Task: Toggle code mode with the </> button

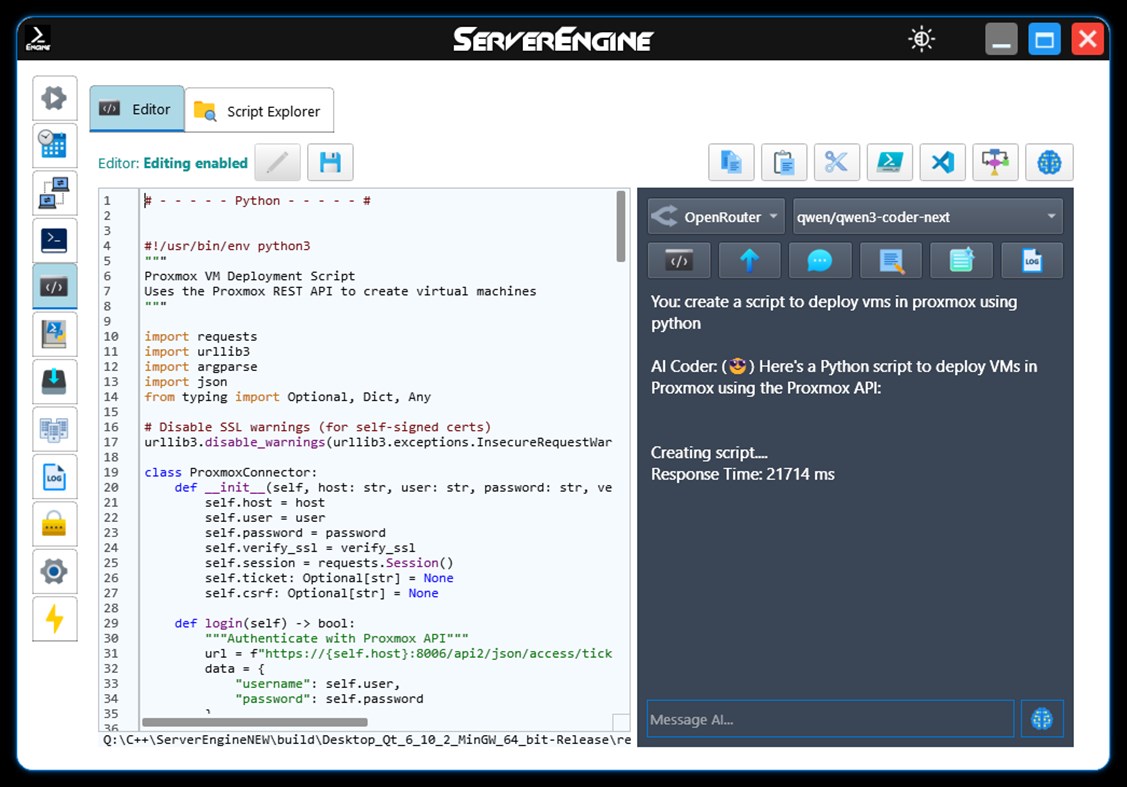Action: 679,260
